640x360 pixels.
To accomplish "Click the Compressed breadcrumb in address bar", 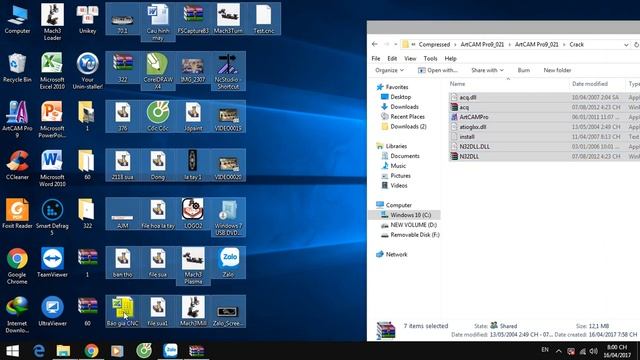I will (x=434, y=44).
